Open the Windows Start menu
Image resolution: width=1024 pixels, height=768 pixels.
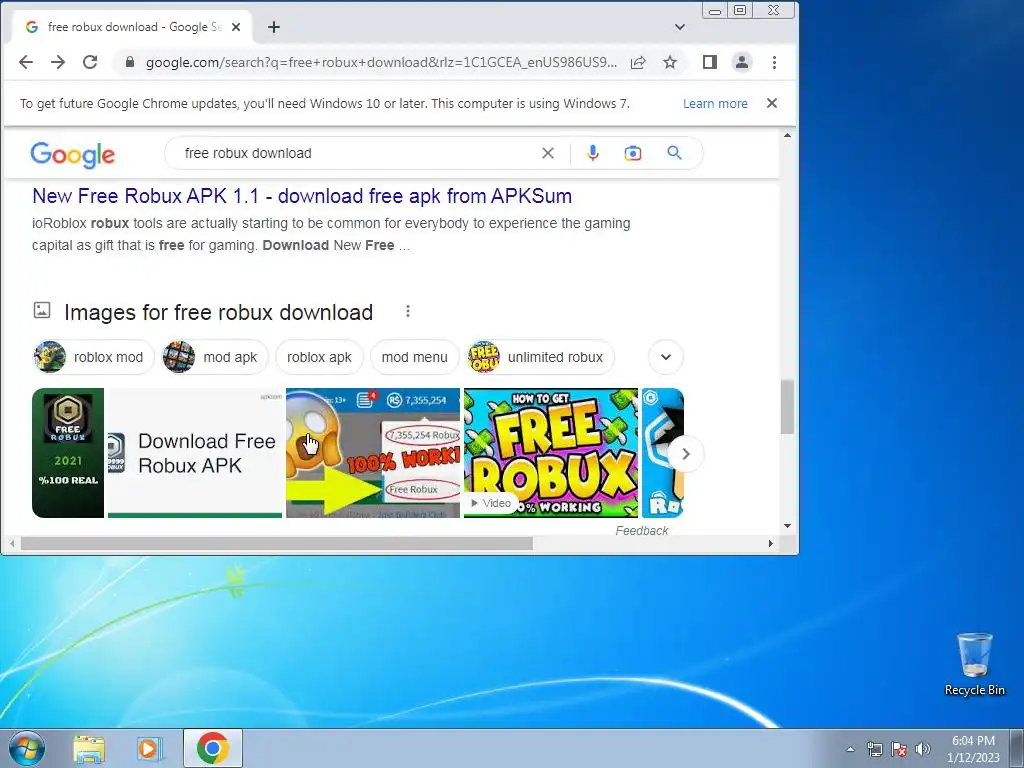coord(26,748)
